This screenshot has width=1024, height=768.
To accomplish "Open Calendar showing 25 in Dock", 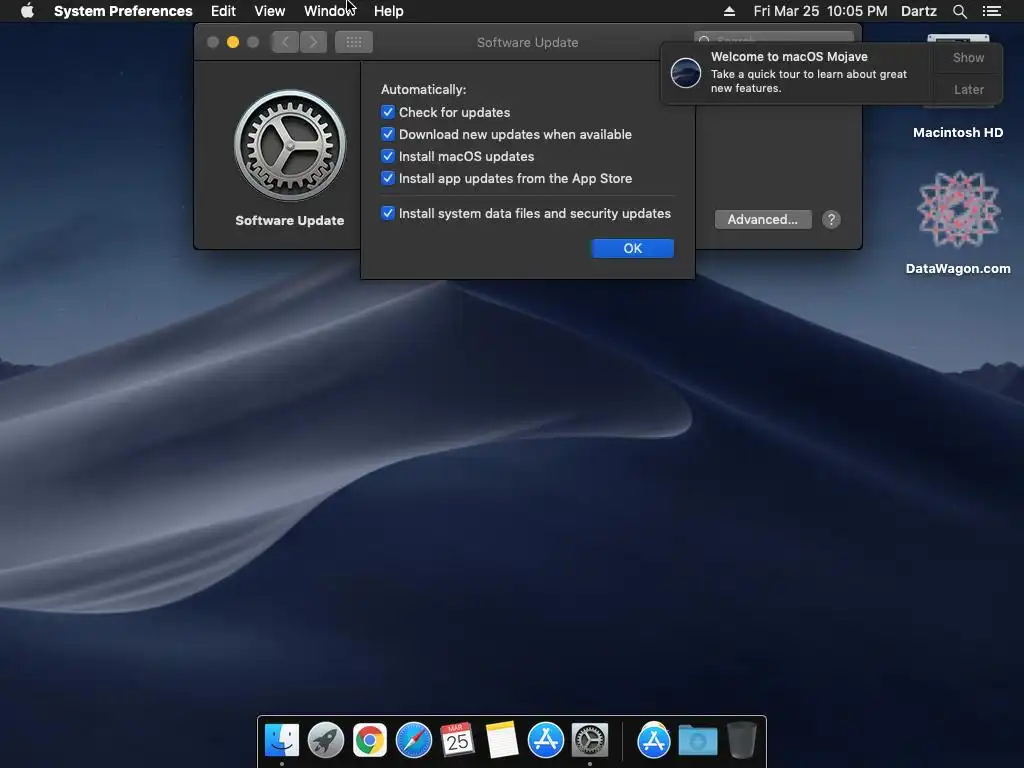I will point(457,740).
